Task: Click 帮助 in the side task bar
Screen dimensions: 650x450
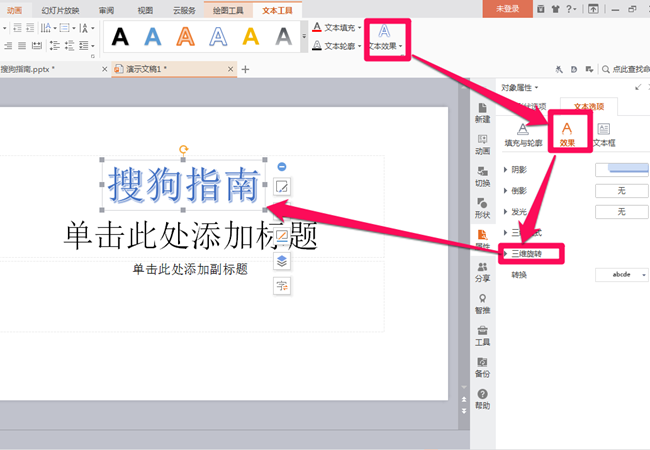Action: pyautogui.click(x=483, y=399)
